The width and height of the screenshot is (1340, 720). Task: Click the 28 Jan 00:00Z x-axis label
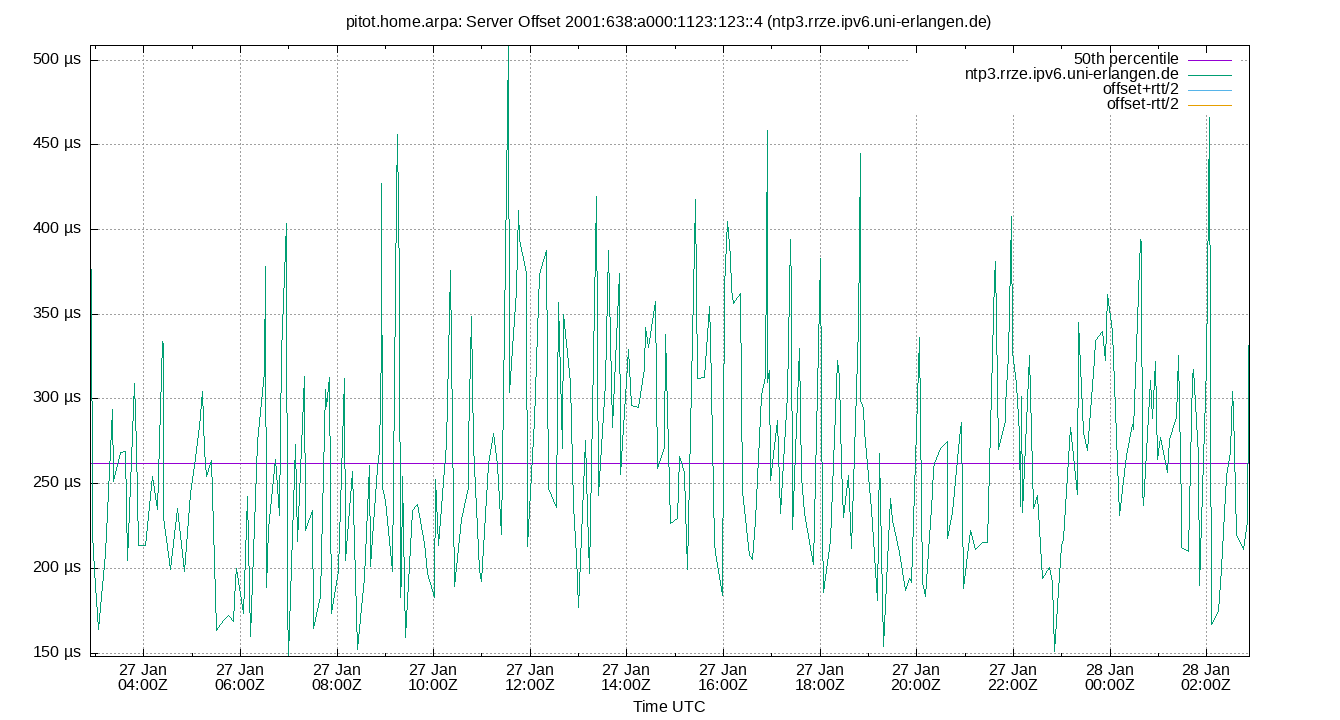(1108, 673)
